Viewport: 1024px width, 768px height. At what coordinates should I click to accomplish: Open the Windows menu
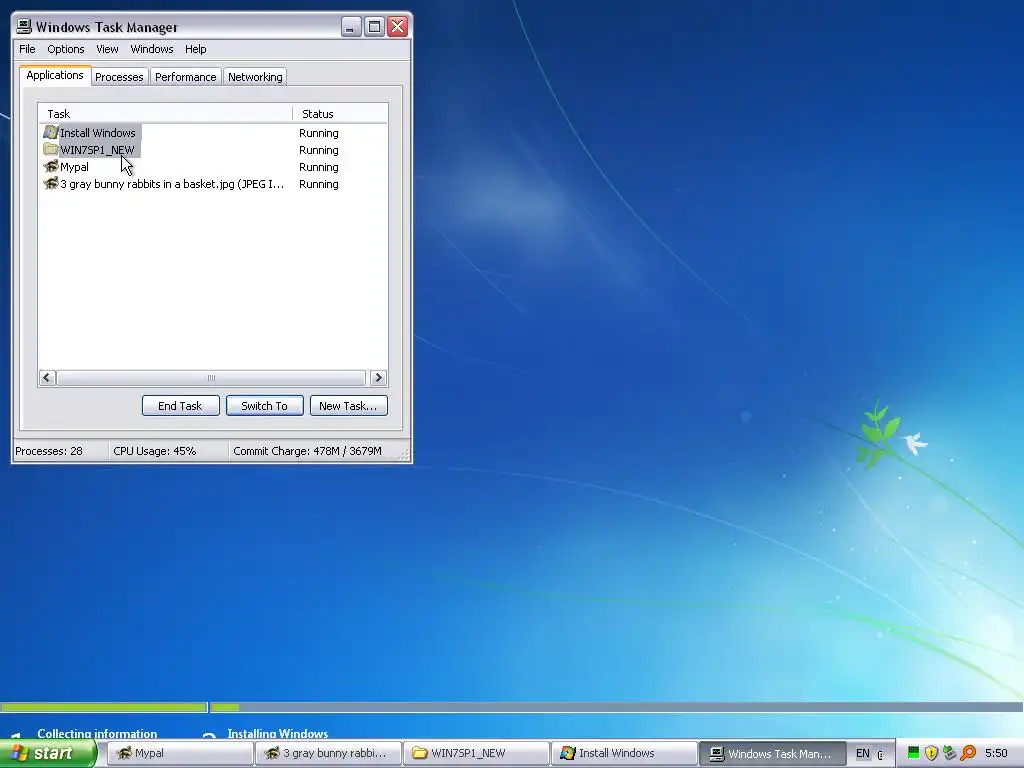click(x=152, y=49)
